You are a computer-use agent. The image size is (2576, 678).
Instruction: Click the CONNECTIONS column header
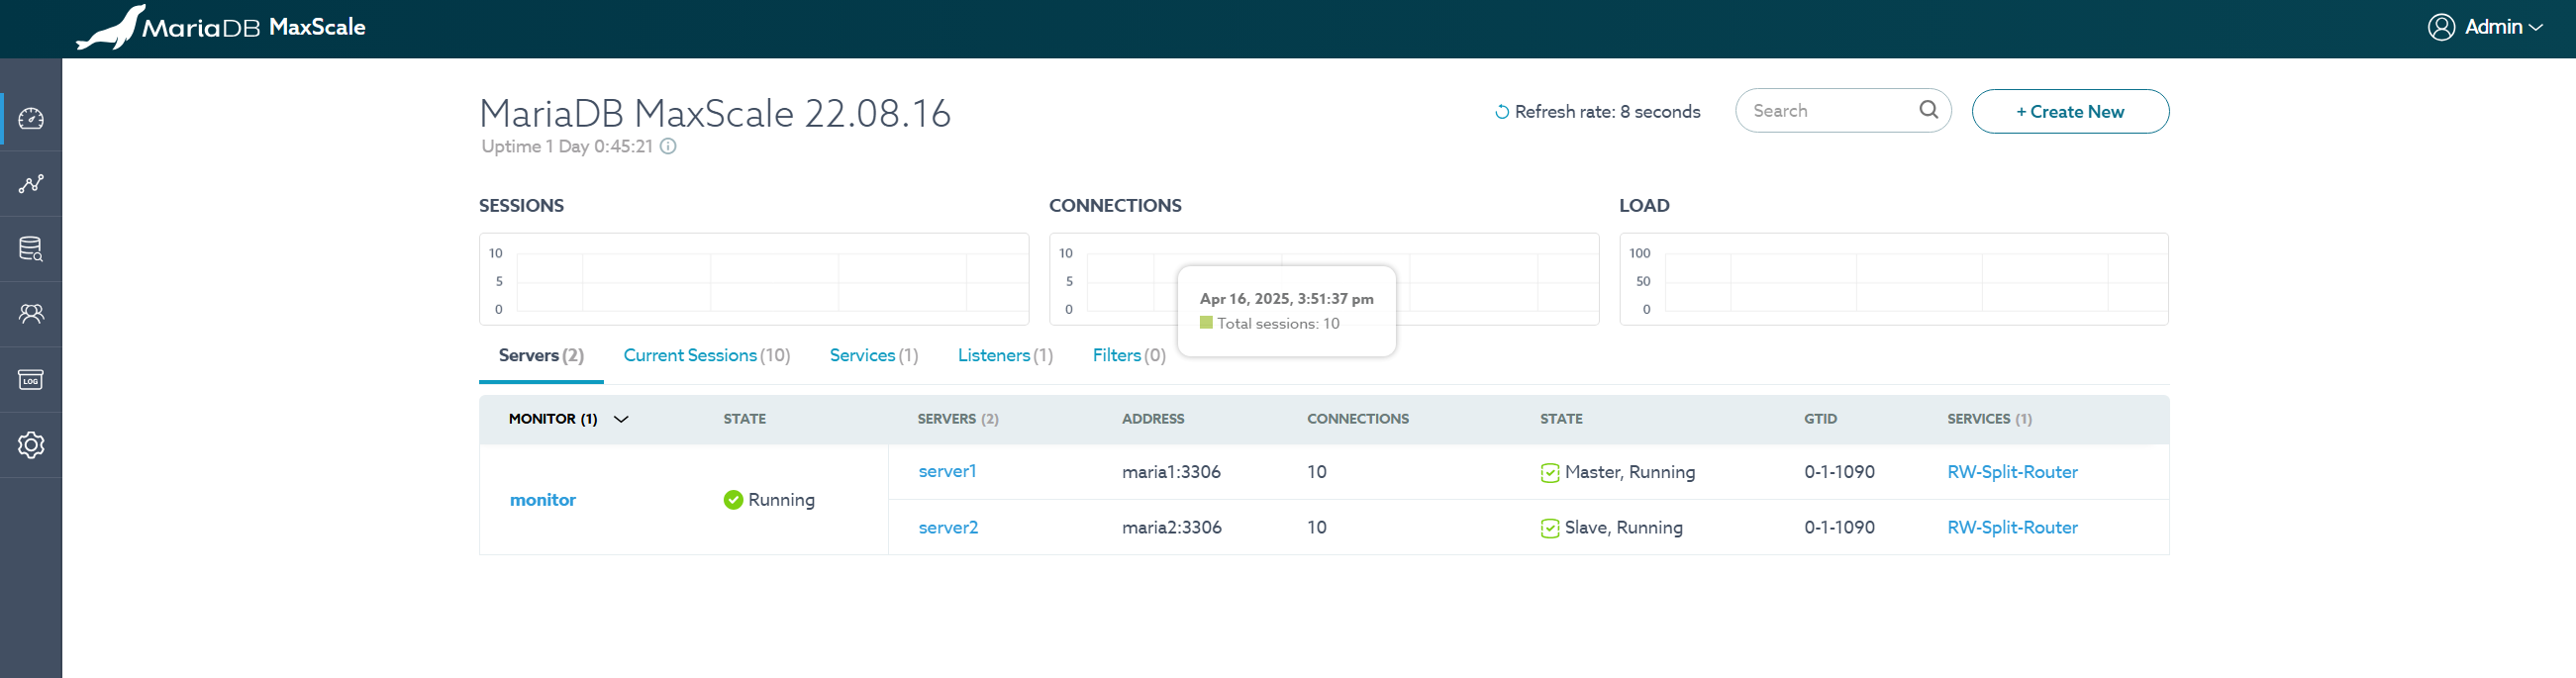1357,419
